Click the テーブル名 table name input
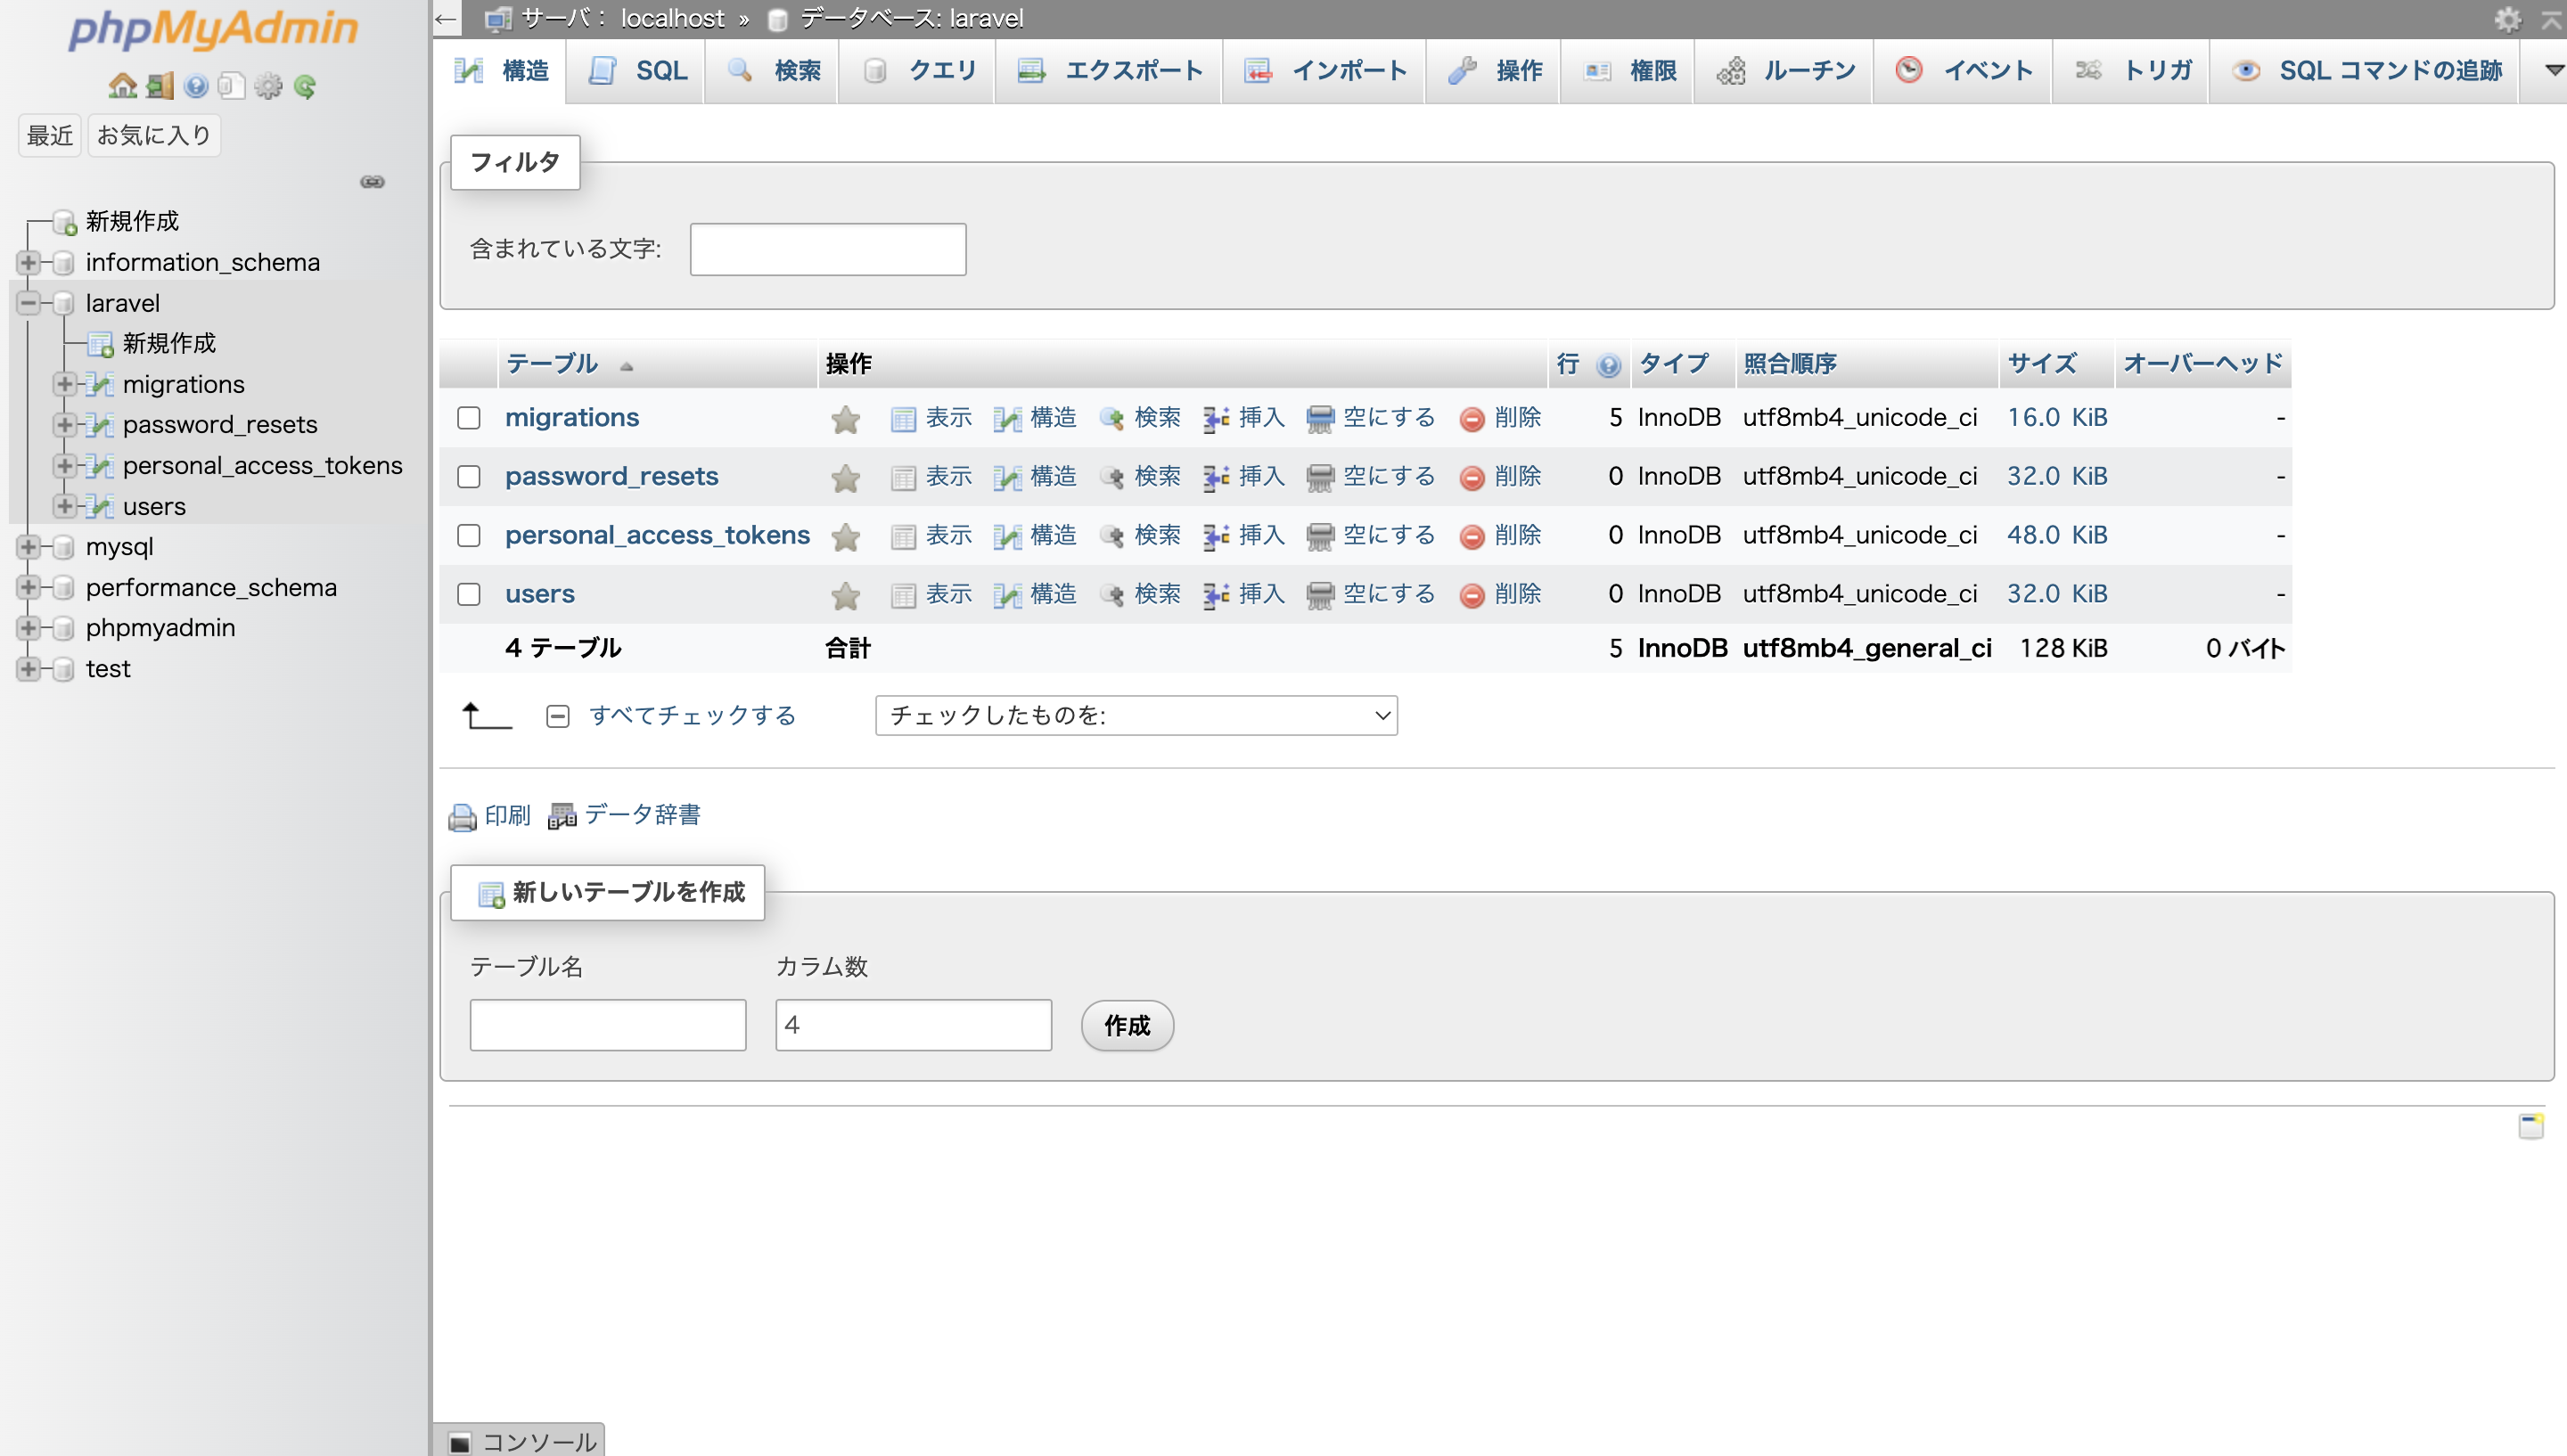Image resolution: width=2567 pixels, height=1456 pixels. pos(608,1025)
